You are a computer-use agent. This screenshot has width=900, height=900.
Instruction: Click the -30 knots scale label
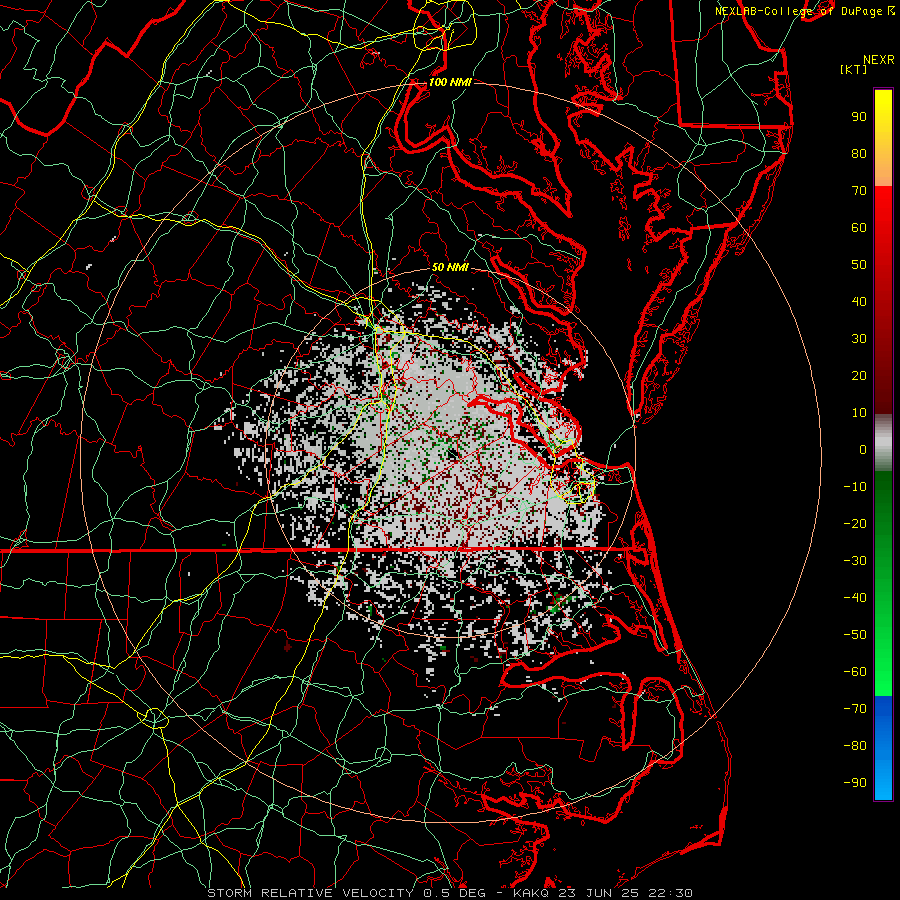tap(855, 561)
